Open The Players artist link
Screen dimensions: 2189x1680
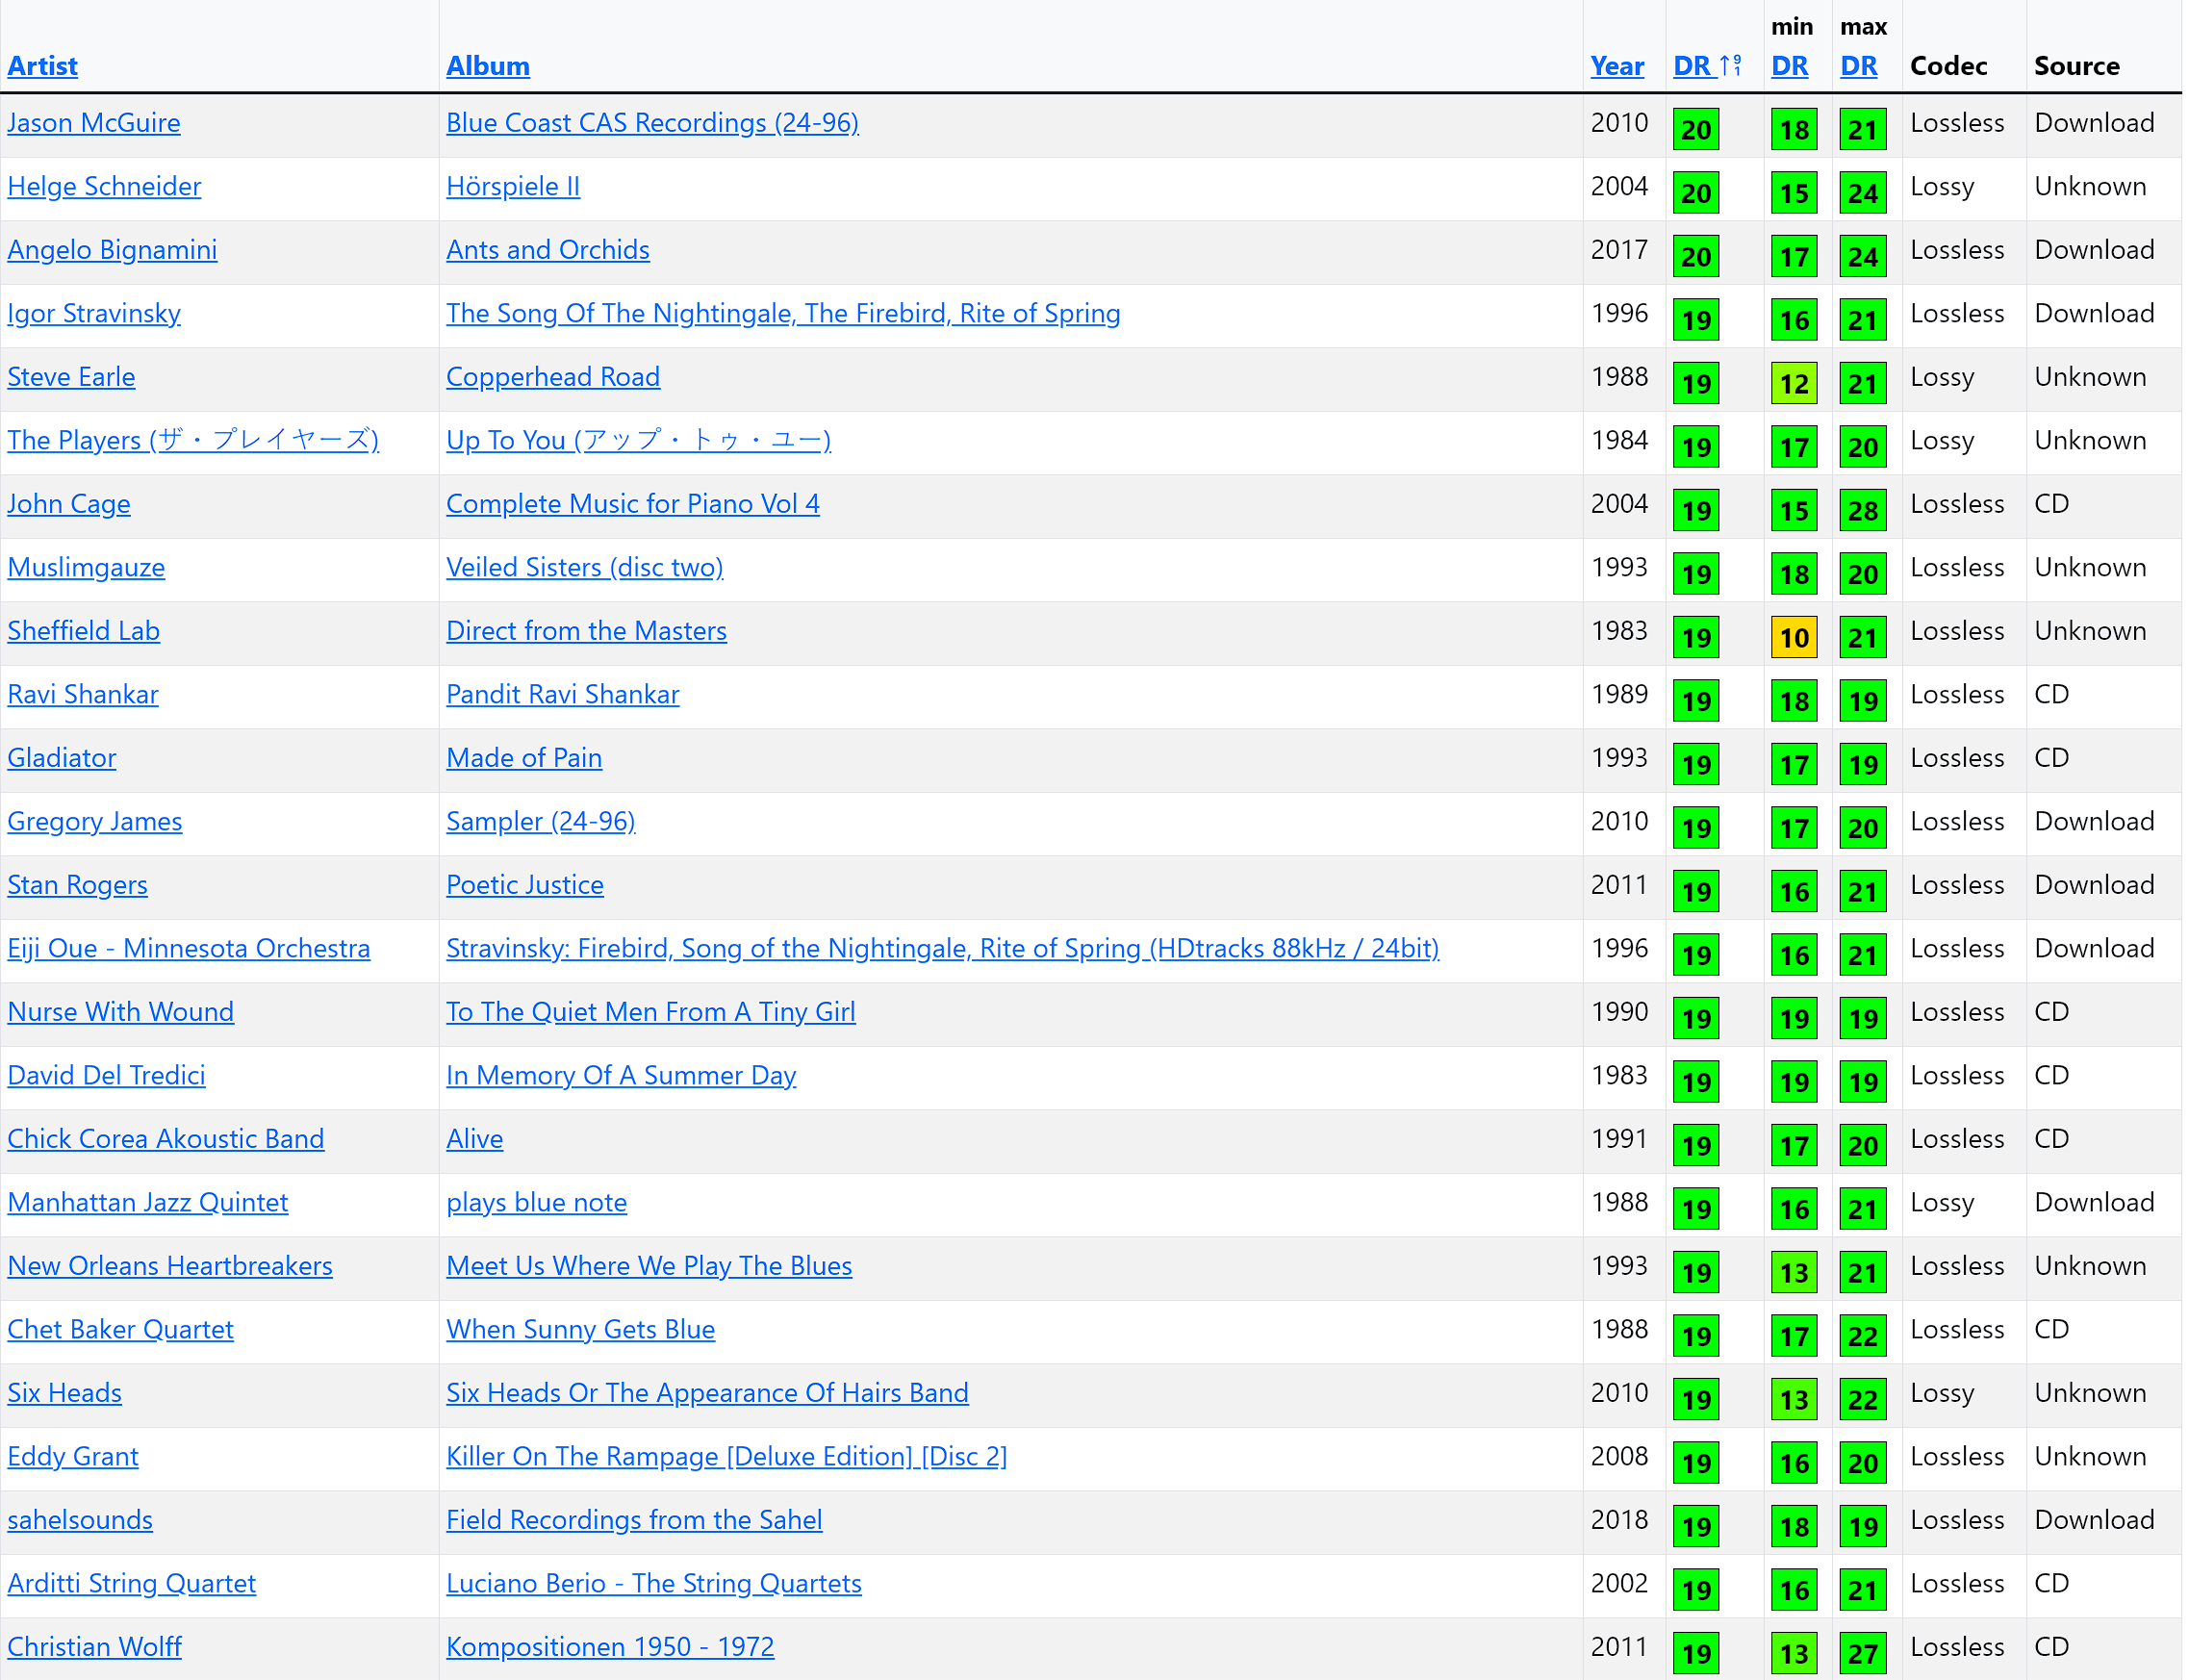193,440
